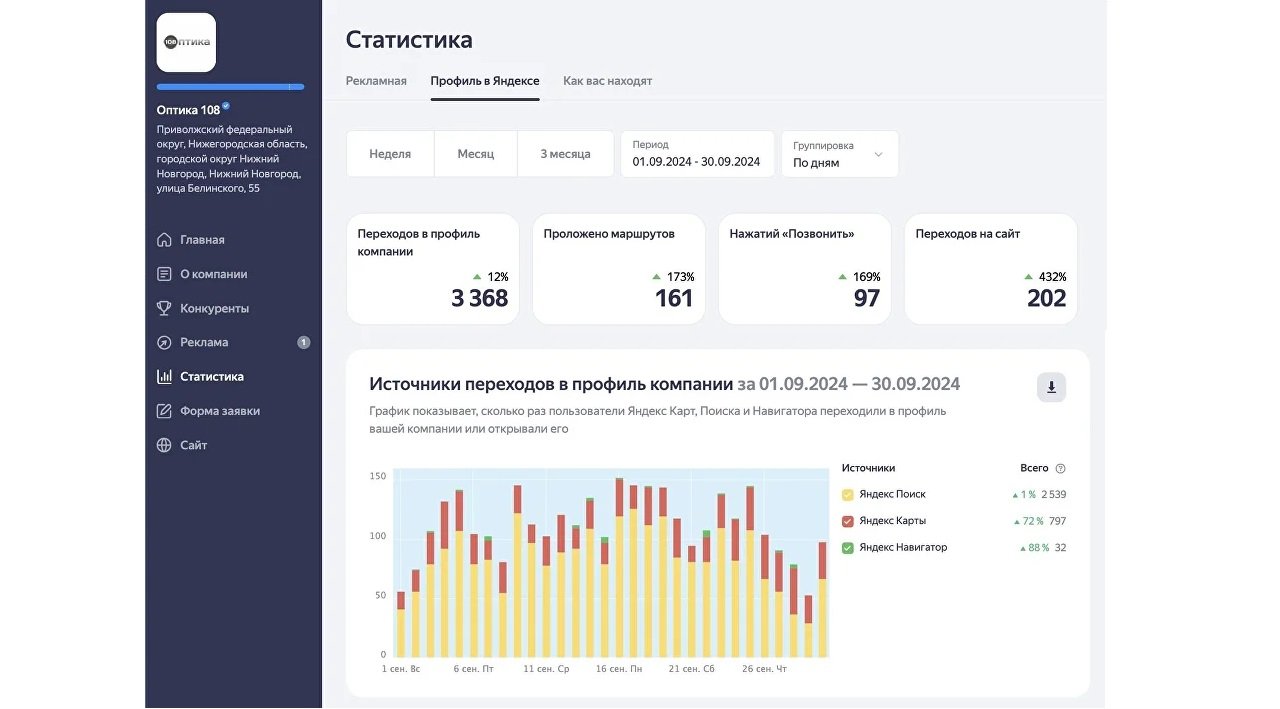Image resolution: width=1280 pixels, height=709 pixels.
Task: Click the verified badge next to Оптика 108
Action: [226, 106]
